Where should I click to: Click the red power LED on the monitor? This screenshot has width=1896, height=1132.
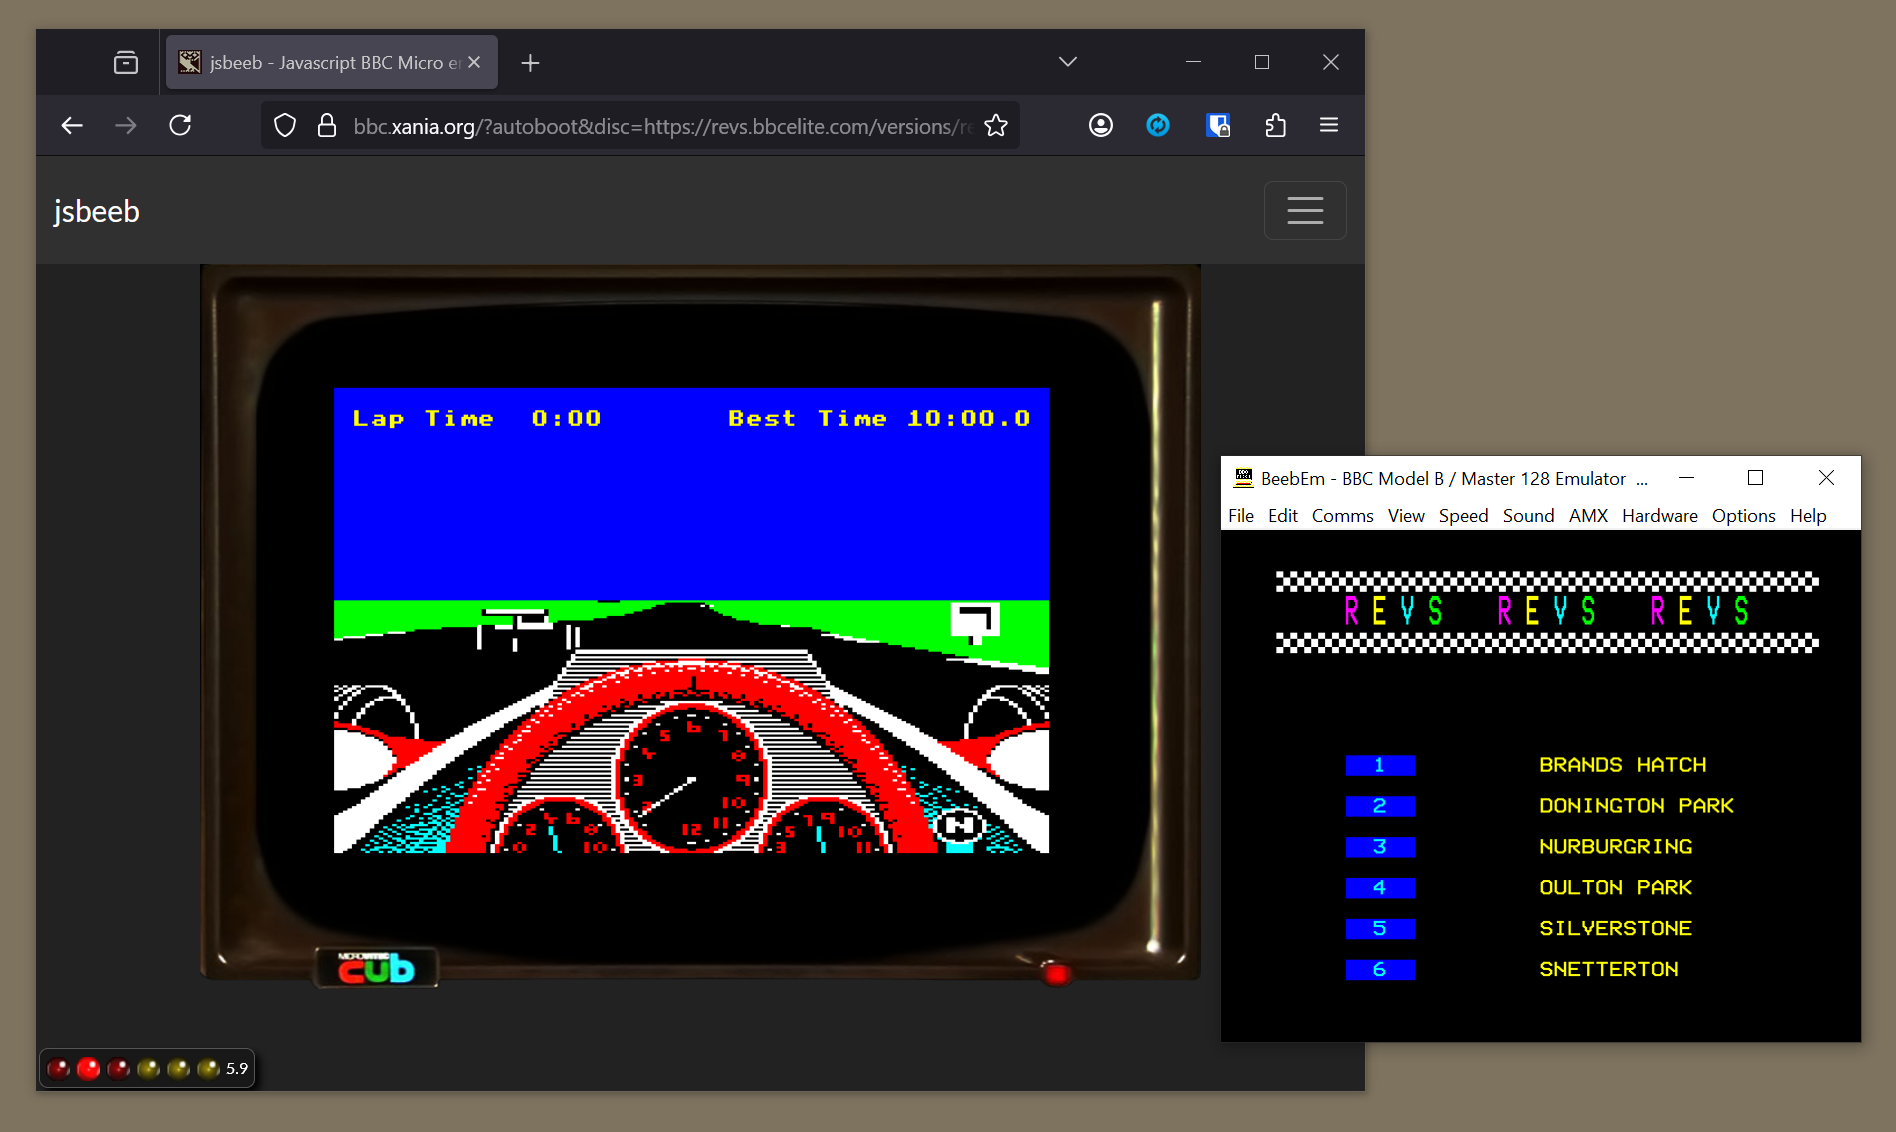click(x=1056, y=973)
